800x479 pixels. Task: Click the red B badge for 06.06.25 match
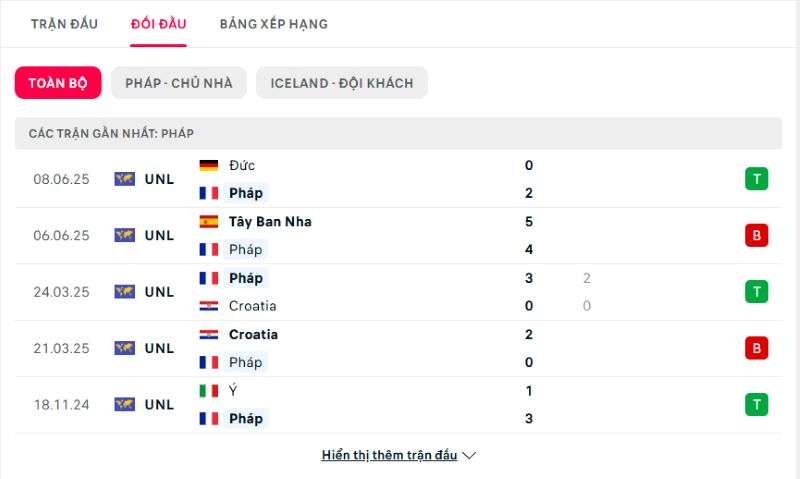click(x=756, y=235)
